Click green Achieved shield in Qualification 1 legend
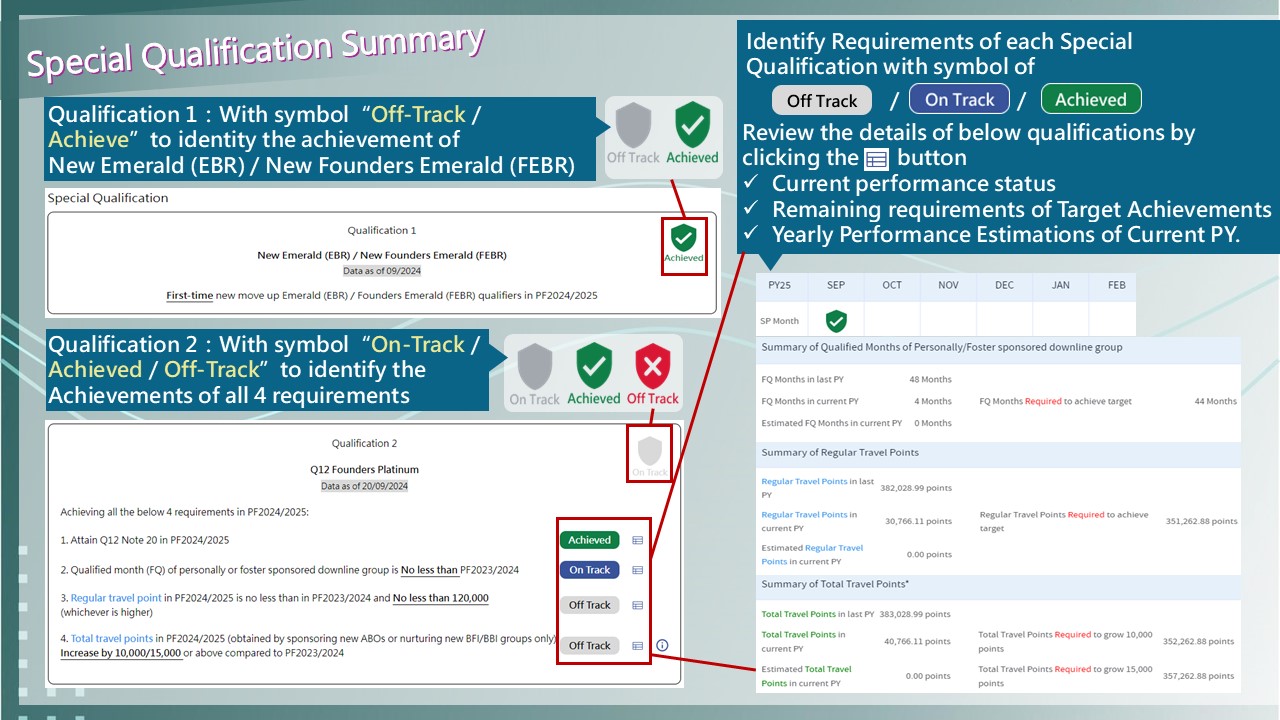Screen dimensions: 1280x720 point(692,125)
